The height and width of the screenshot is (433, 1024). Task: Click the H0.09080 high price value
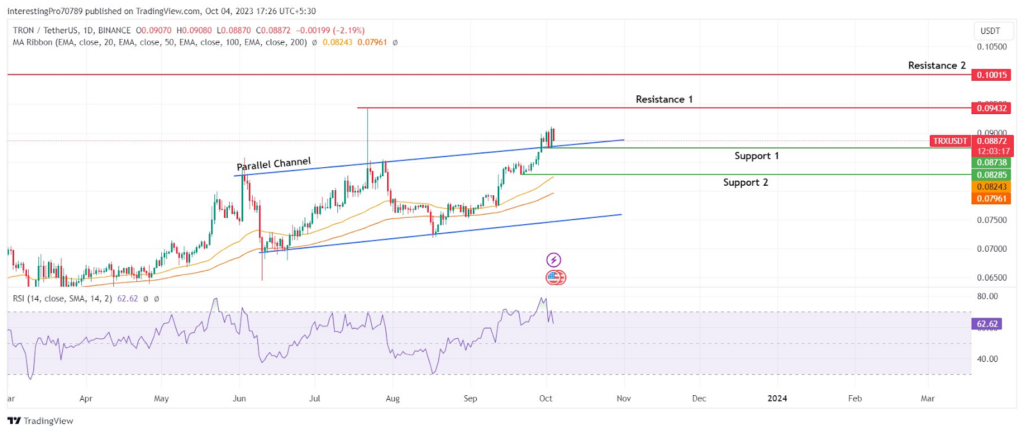(194, 30)
